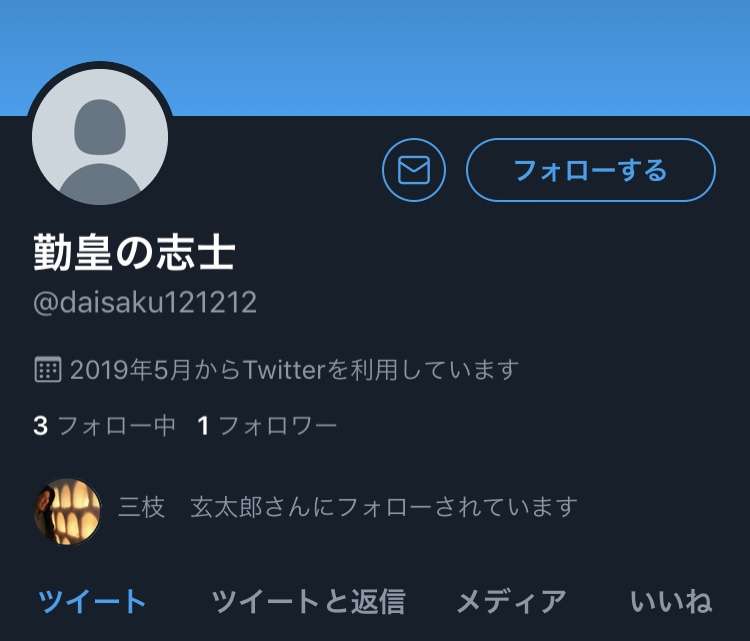Viewport: 750px width, 641px height.
Task: Open the default profile avatar picture
Action: pyautogui.click(x=100, y=136)
